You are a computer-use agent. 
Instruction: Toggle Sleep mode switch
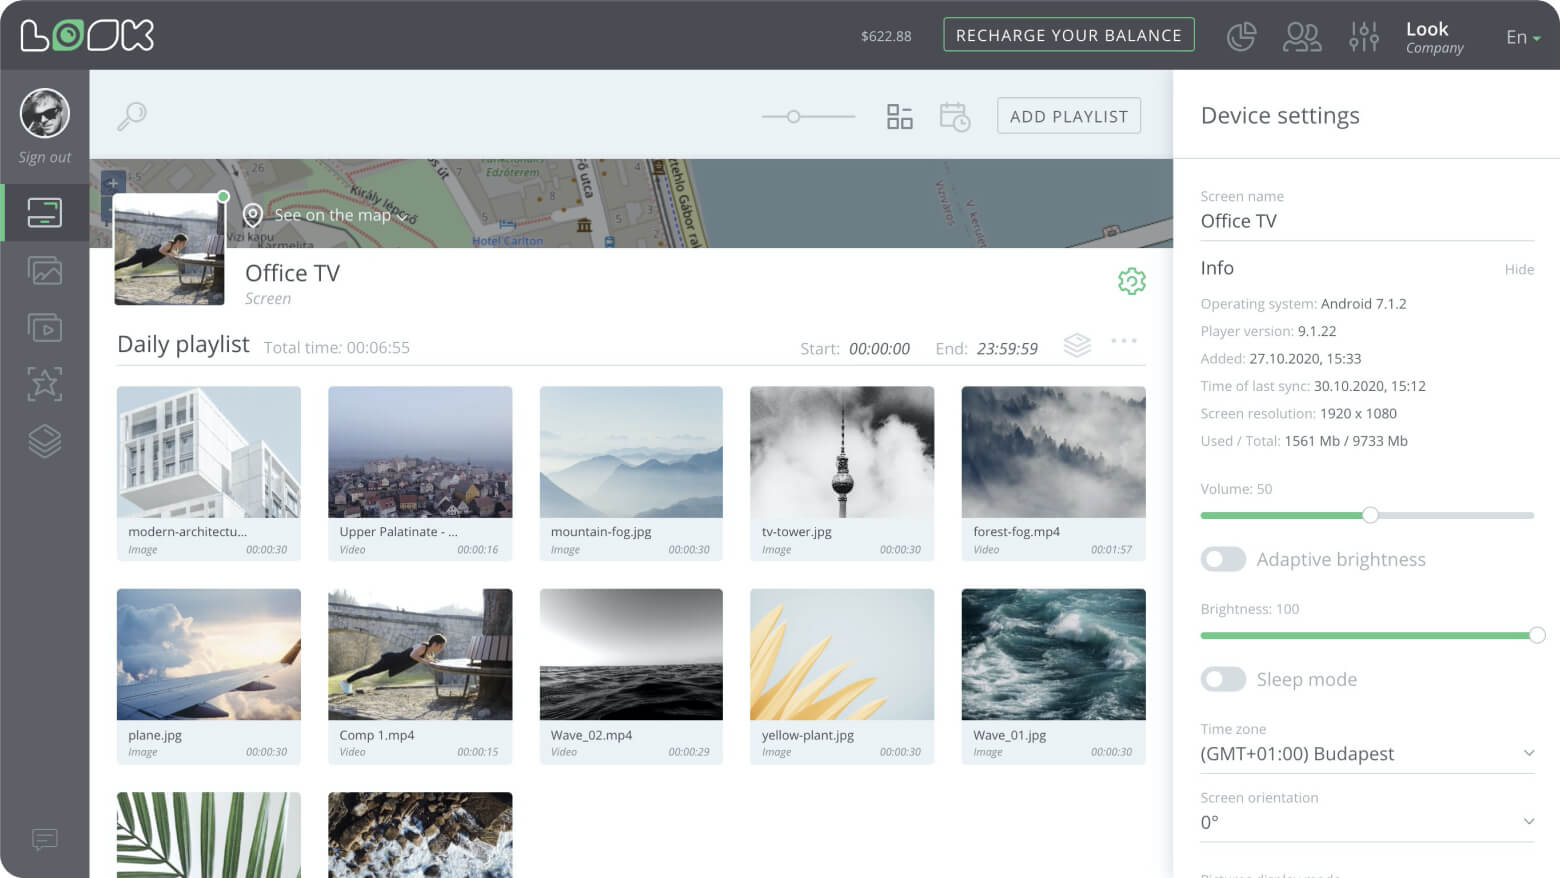(x=1223, y=679)
